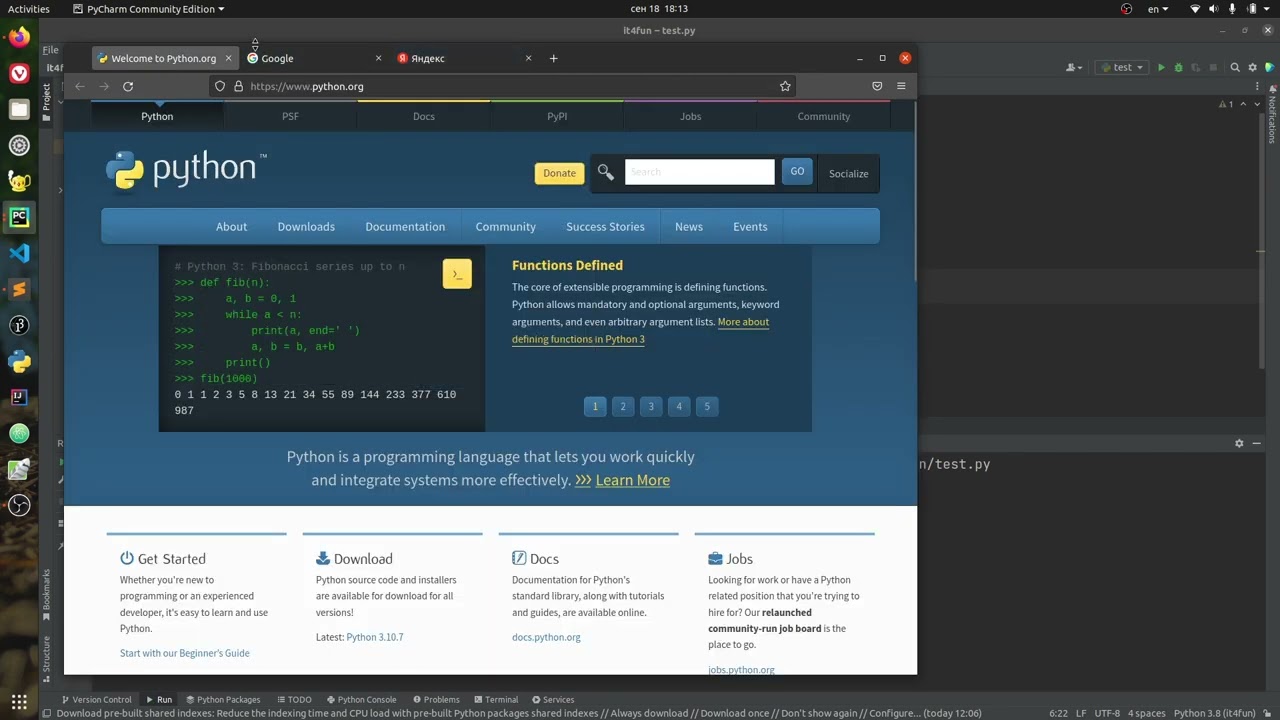Click the yellow Donate button
The height and width of the screenshot is (720, 1280).
pyautogui.click(x=559, y=173)
